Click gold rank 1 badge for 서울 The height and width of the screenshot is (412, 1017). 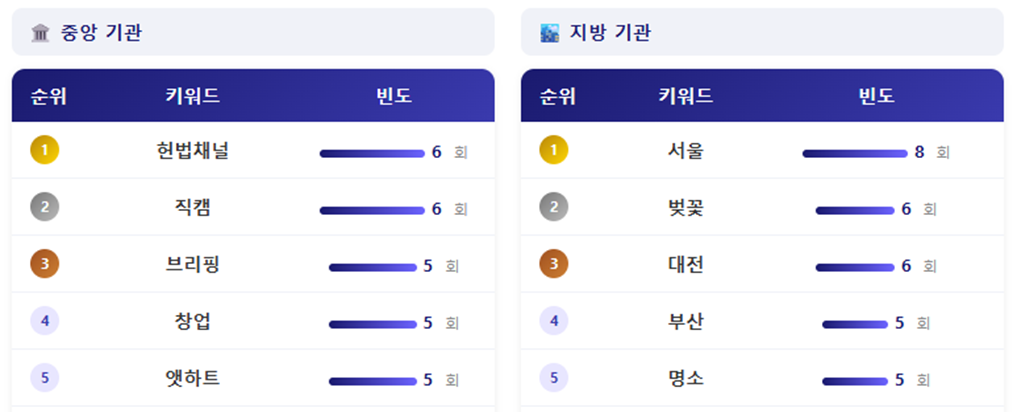554,151
